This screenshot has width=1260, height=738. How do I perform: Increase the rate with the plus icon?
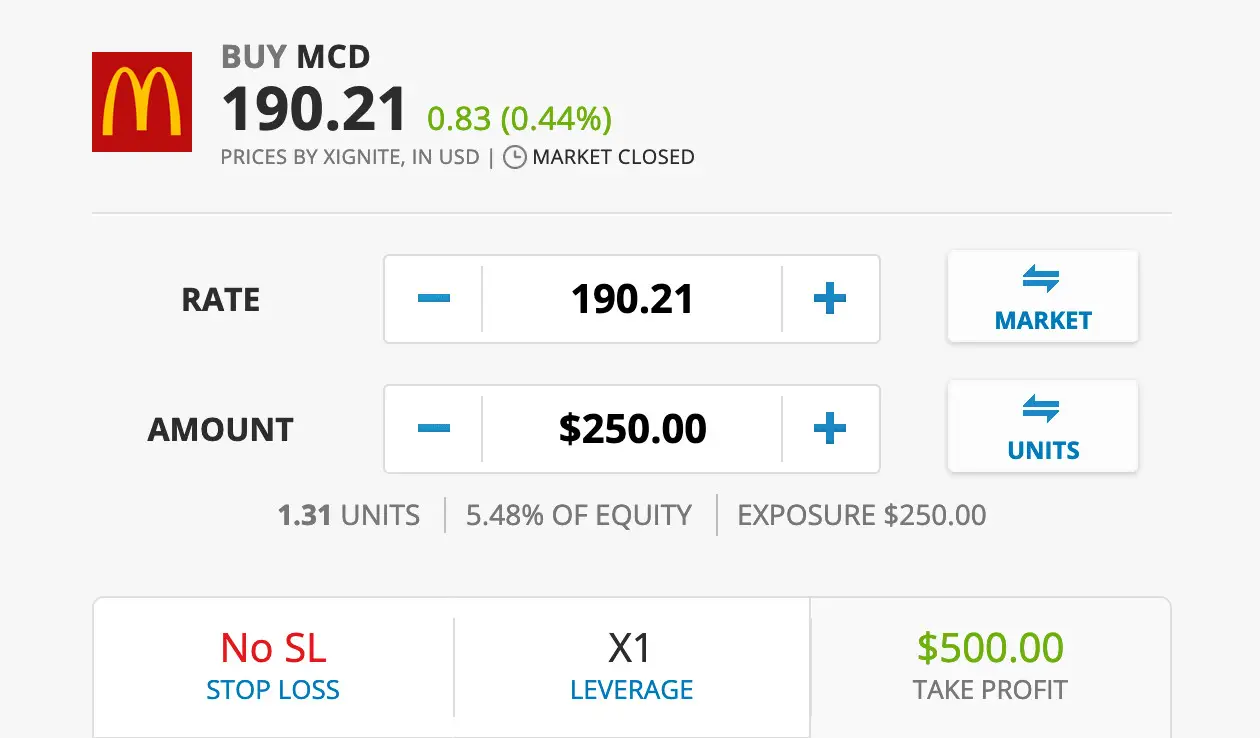[830, 299]
